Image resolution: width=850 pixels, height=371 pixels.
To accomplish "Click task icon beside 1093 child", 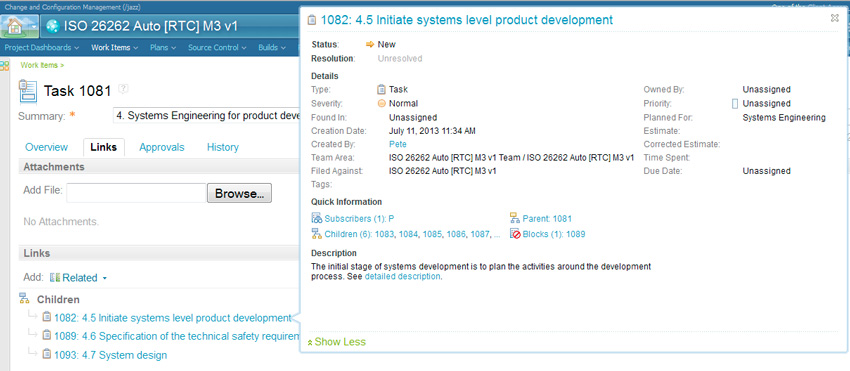I will [47, 354].
